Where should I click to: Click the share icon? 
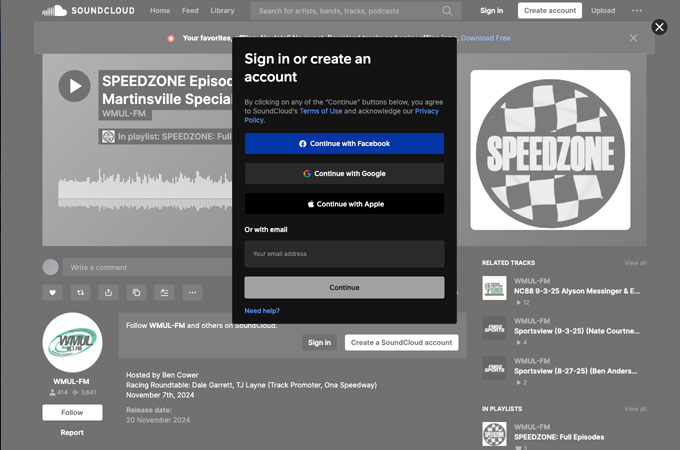(x=108, y=293)
